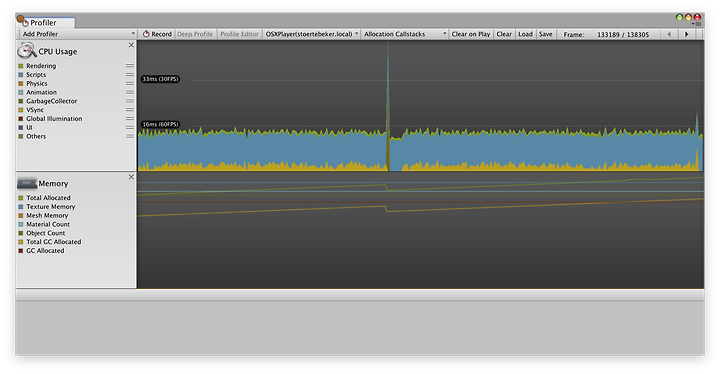The image size is (720, 374).
Task: Click the Object Count label
Action: coord(45,233)
